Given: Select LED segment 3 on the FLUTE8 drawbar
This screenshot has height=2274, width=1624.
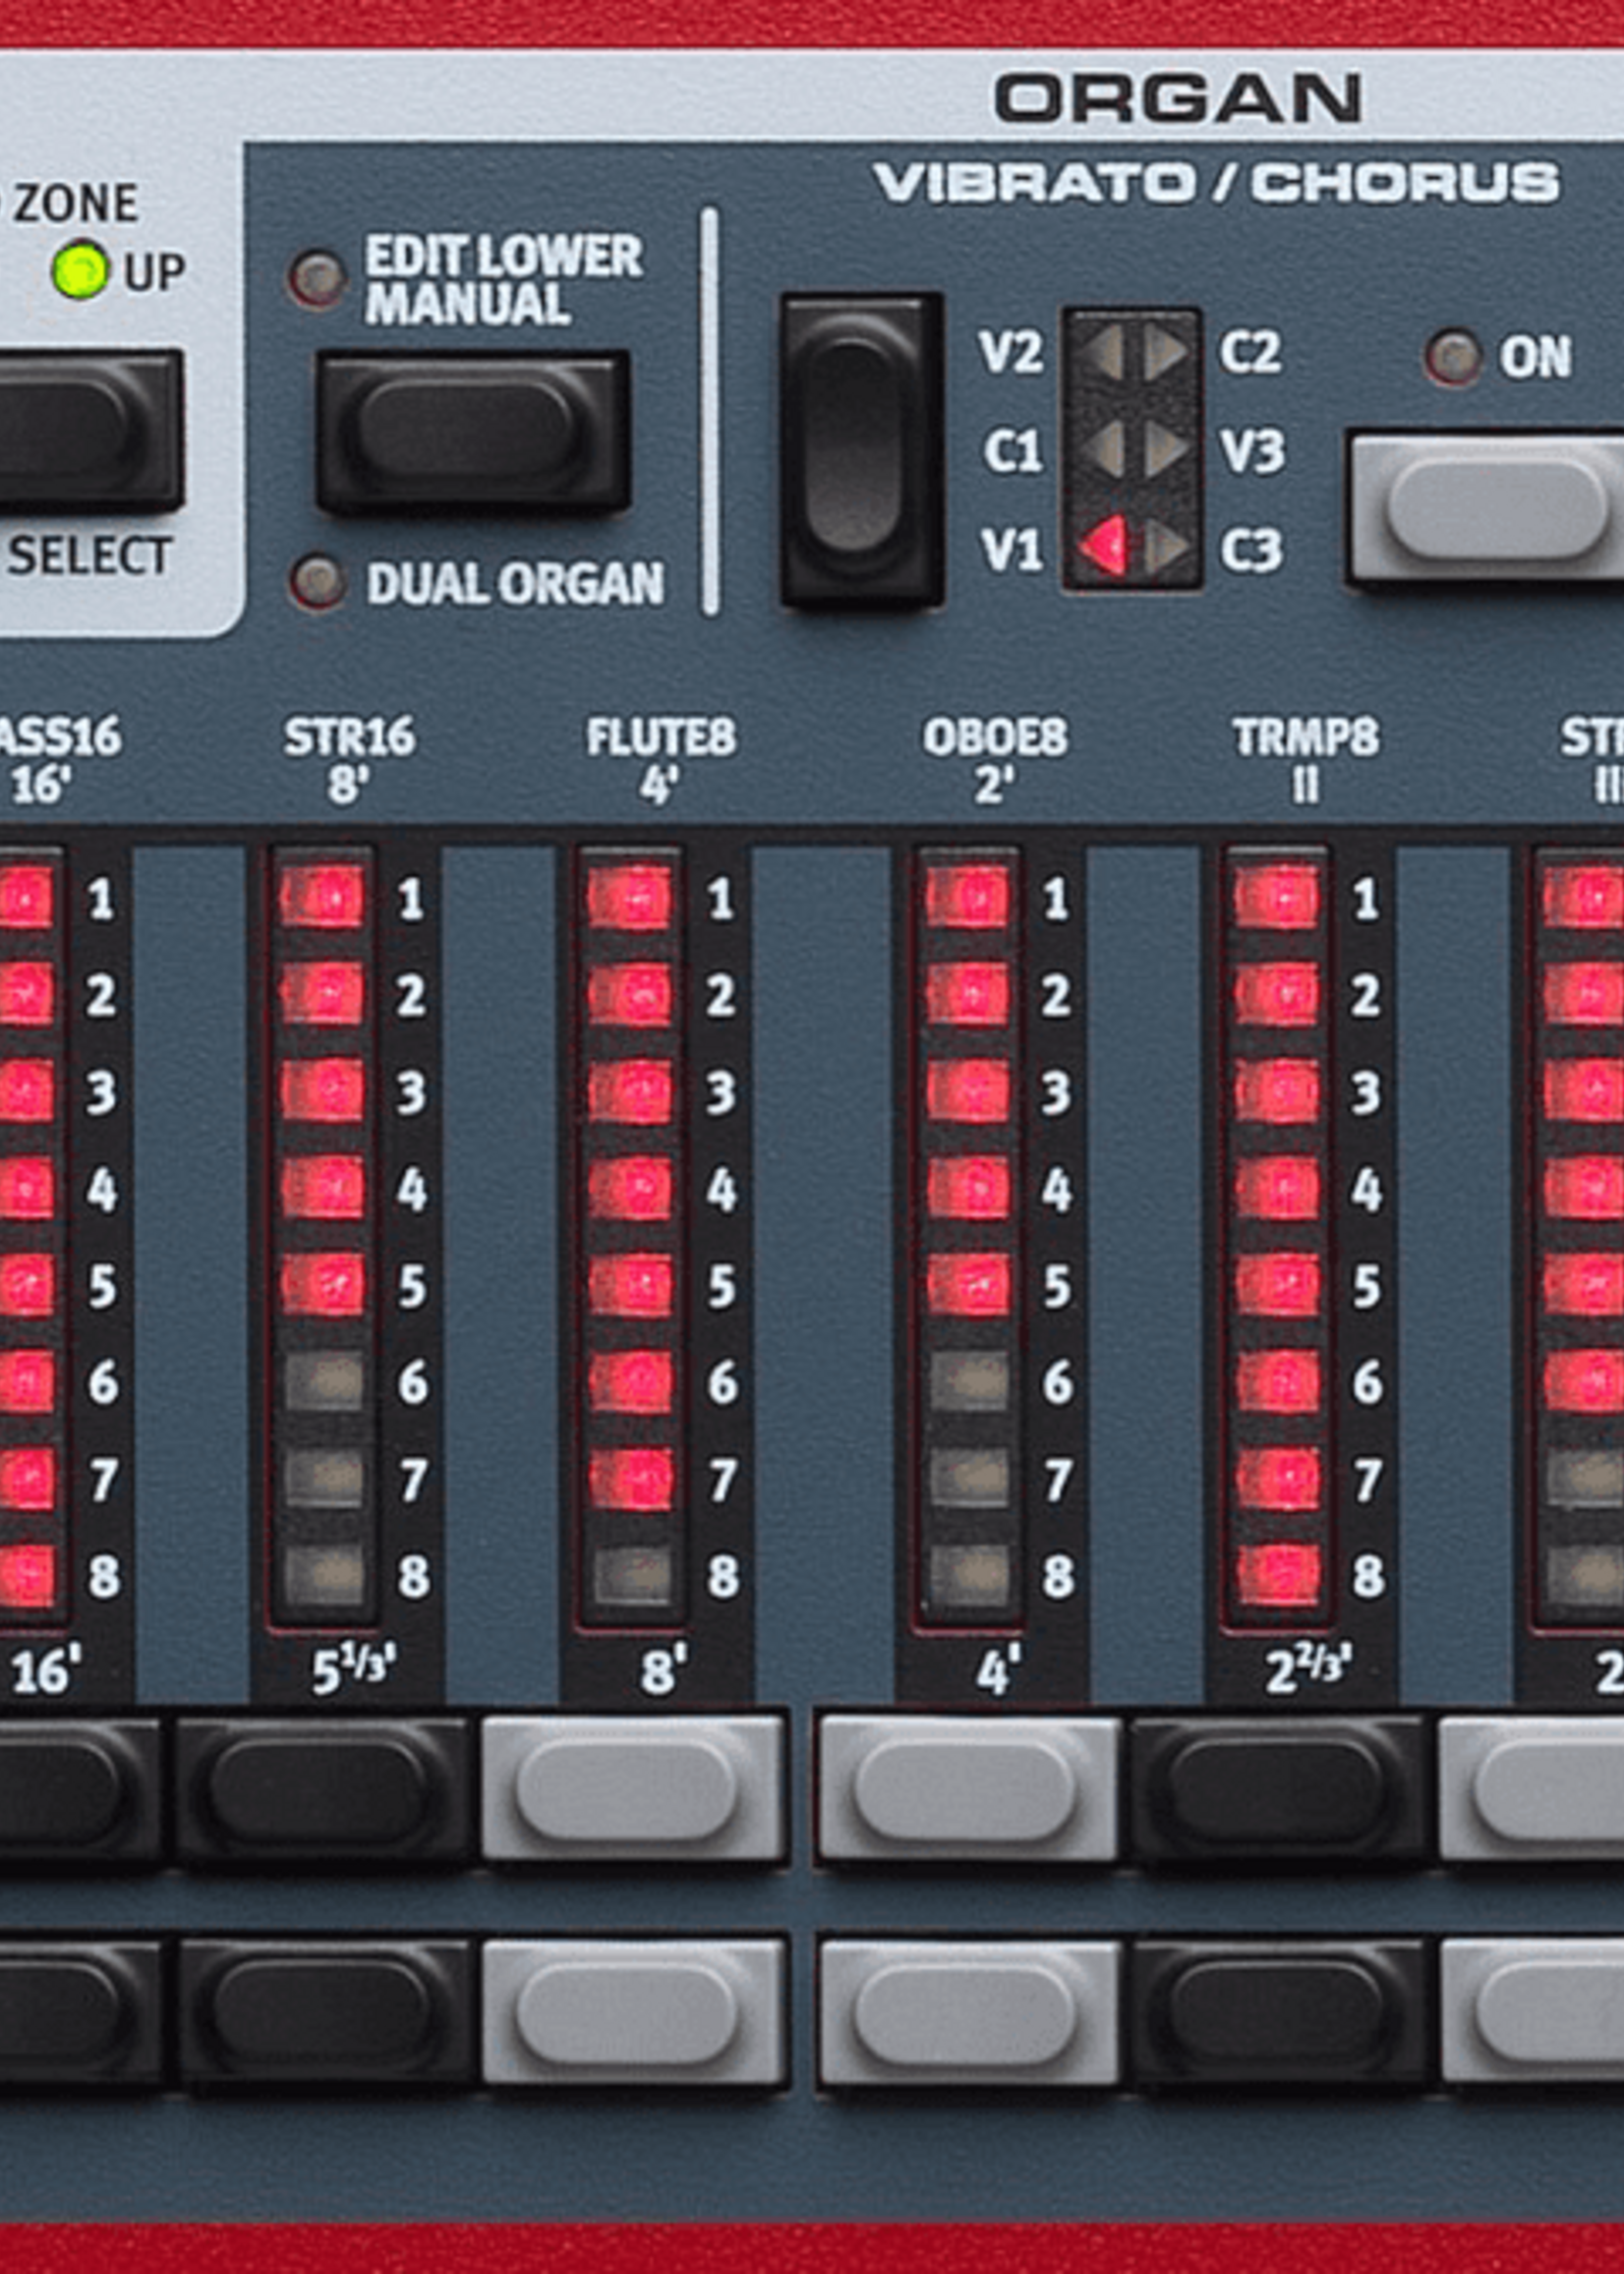Looking at the screenshot, I should pyautogui.click(x=631, y=1090).
